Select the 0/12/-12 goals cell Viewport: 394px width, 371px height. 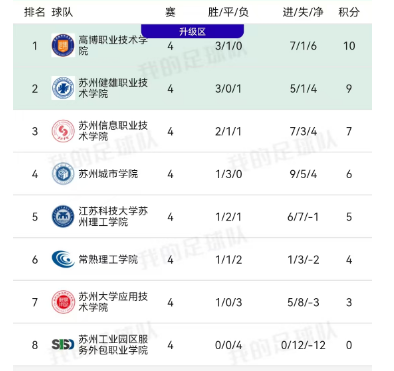click(x=303, y=345)
